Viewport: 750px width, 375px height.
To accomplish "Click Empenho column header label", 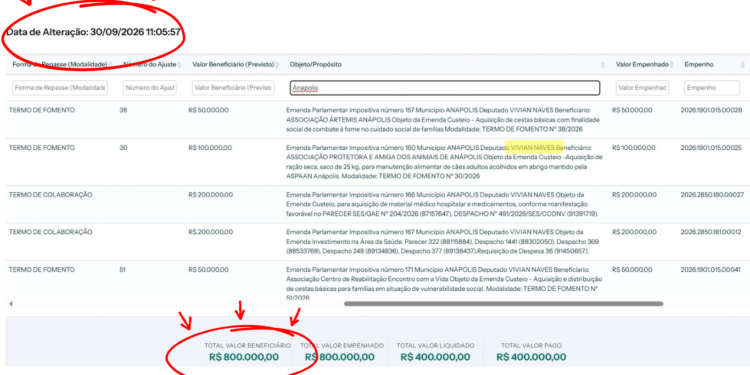I will click(x=699, y=65).
